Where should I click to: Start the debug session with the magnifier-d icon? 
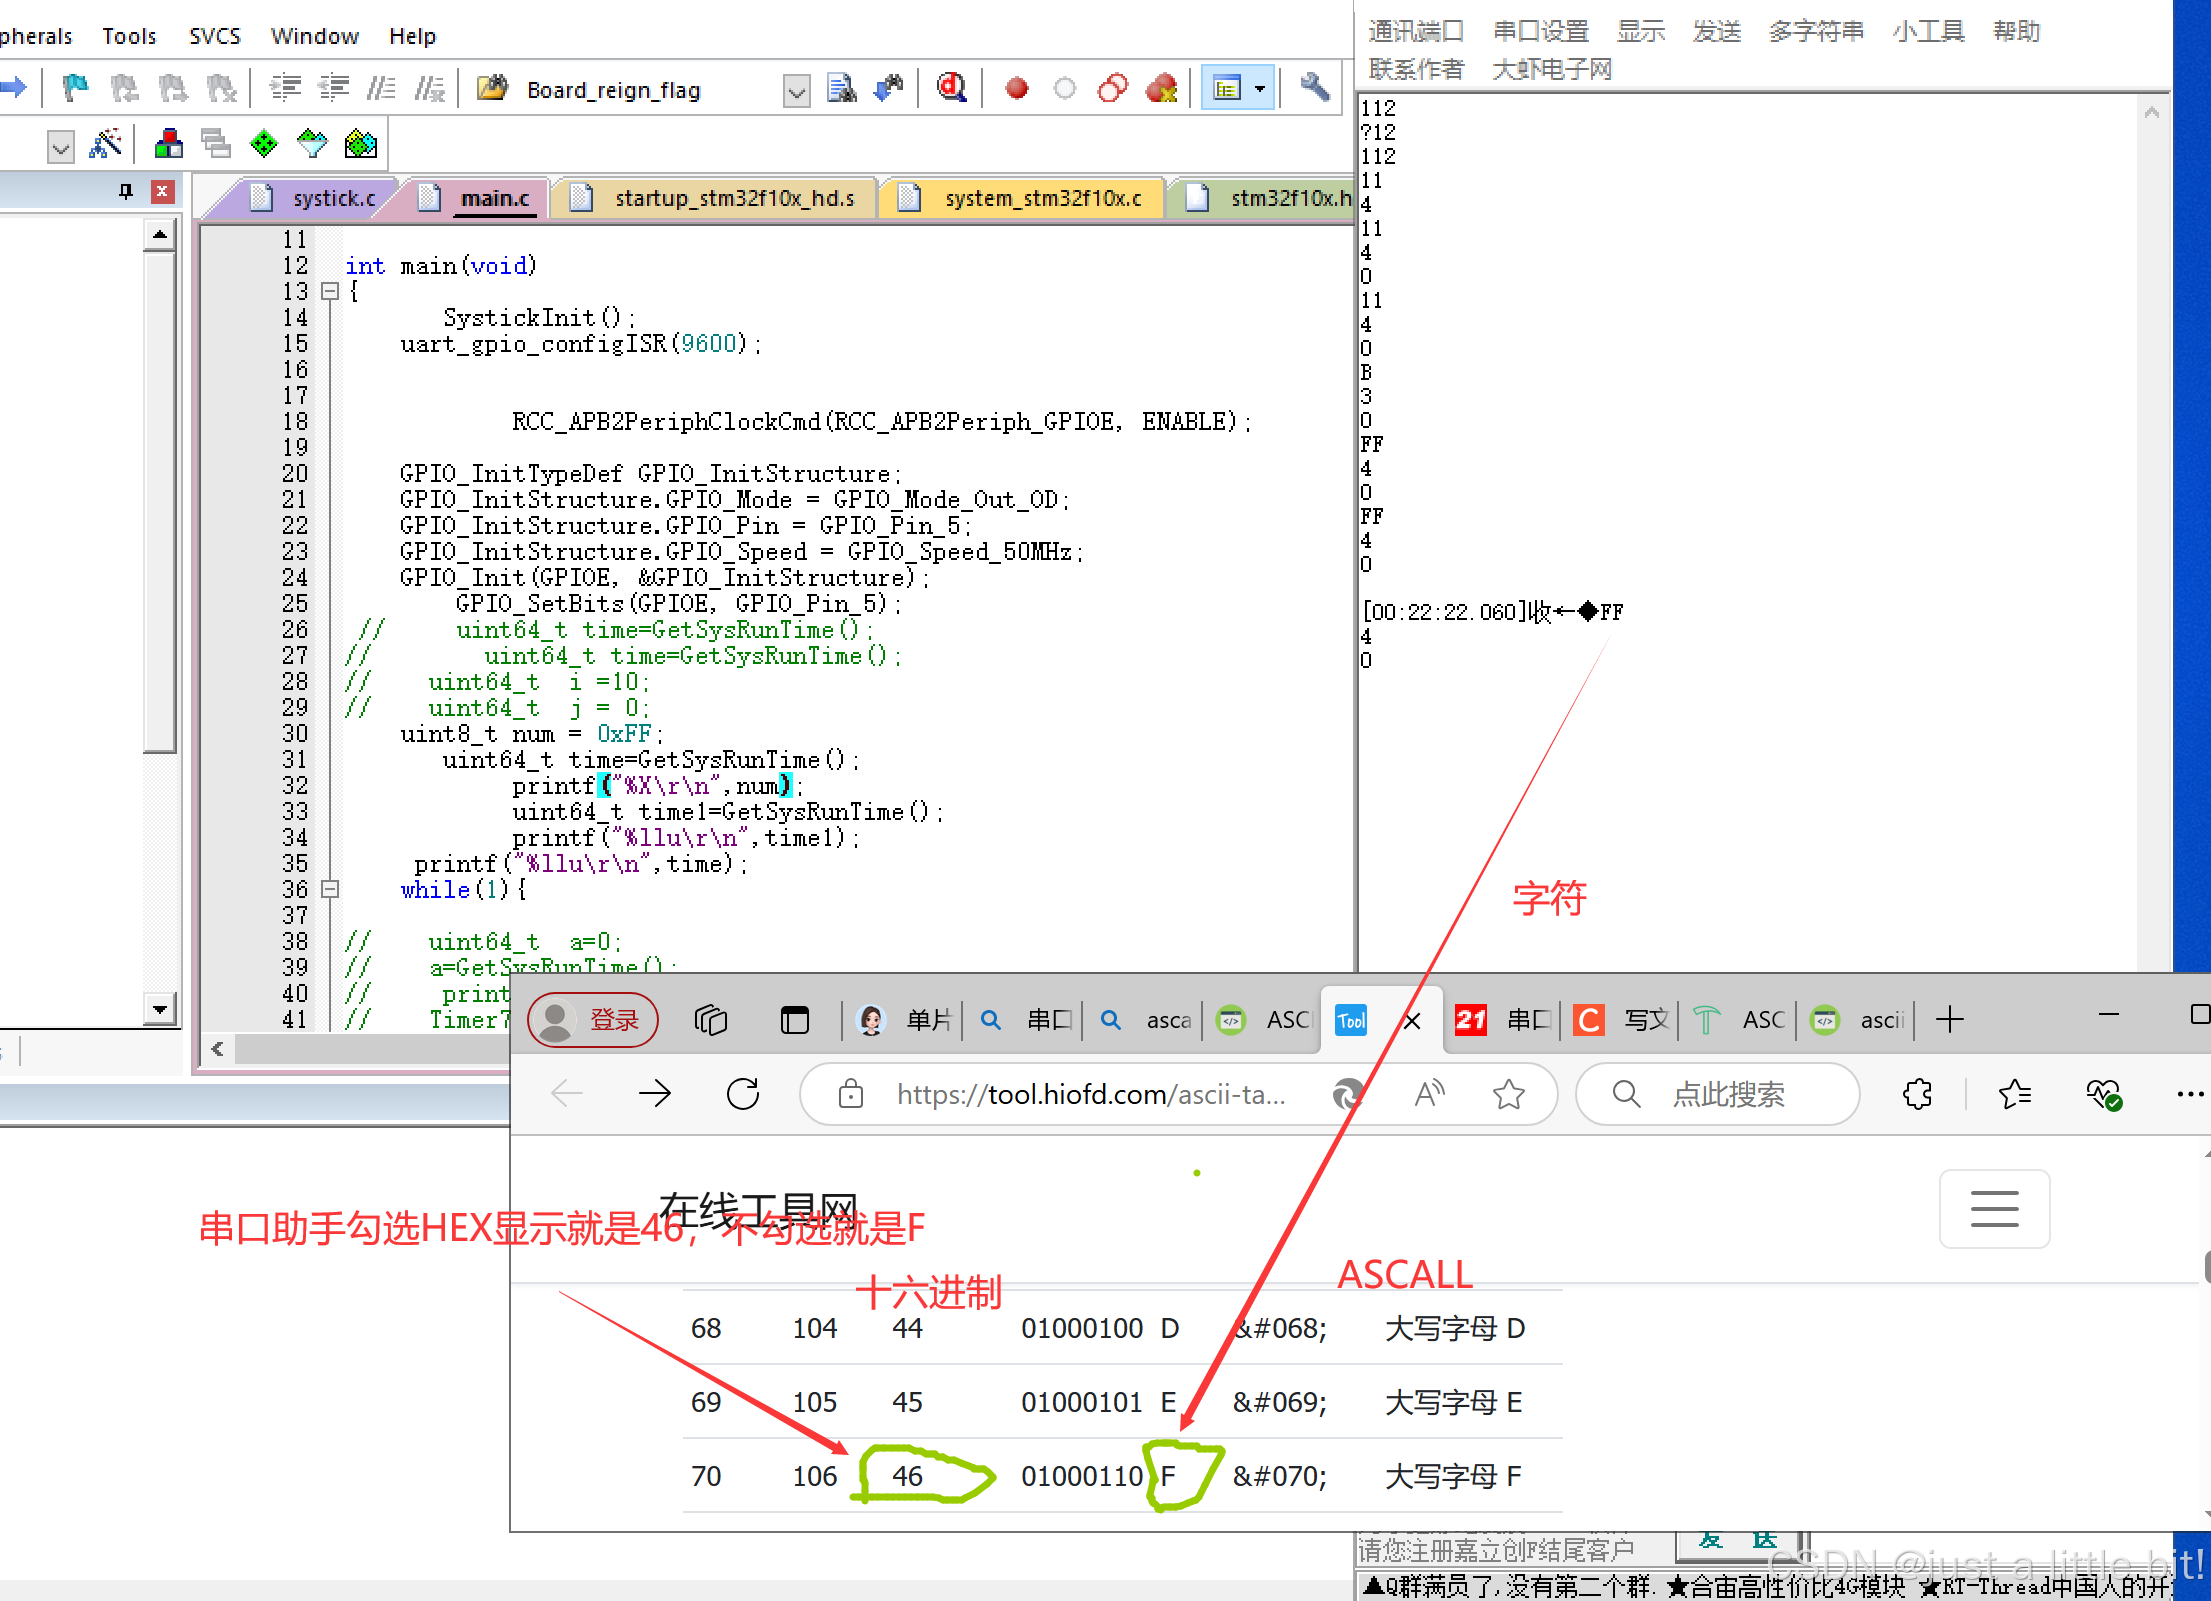(951, 89)
